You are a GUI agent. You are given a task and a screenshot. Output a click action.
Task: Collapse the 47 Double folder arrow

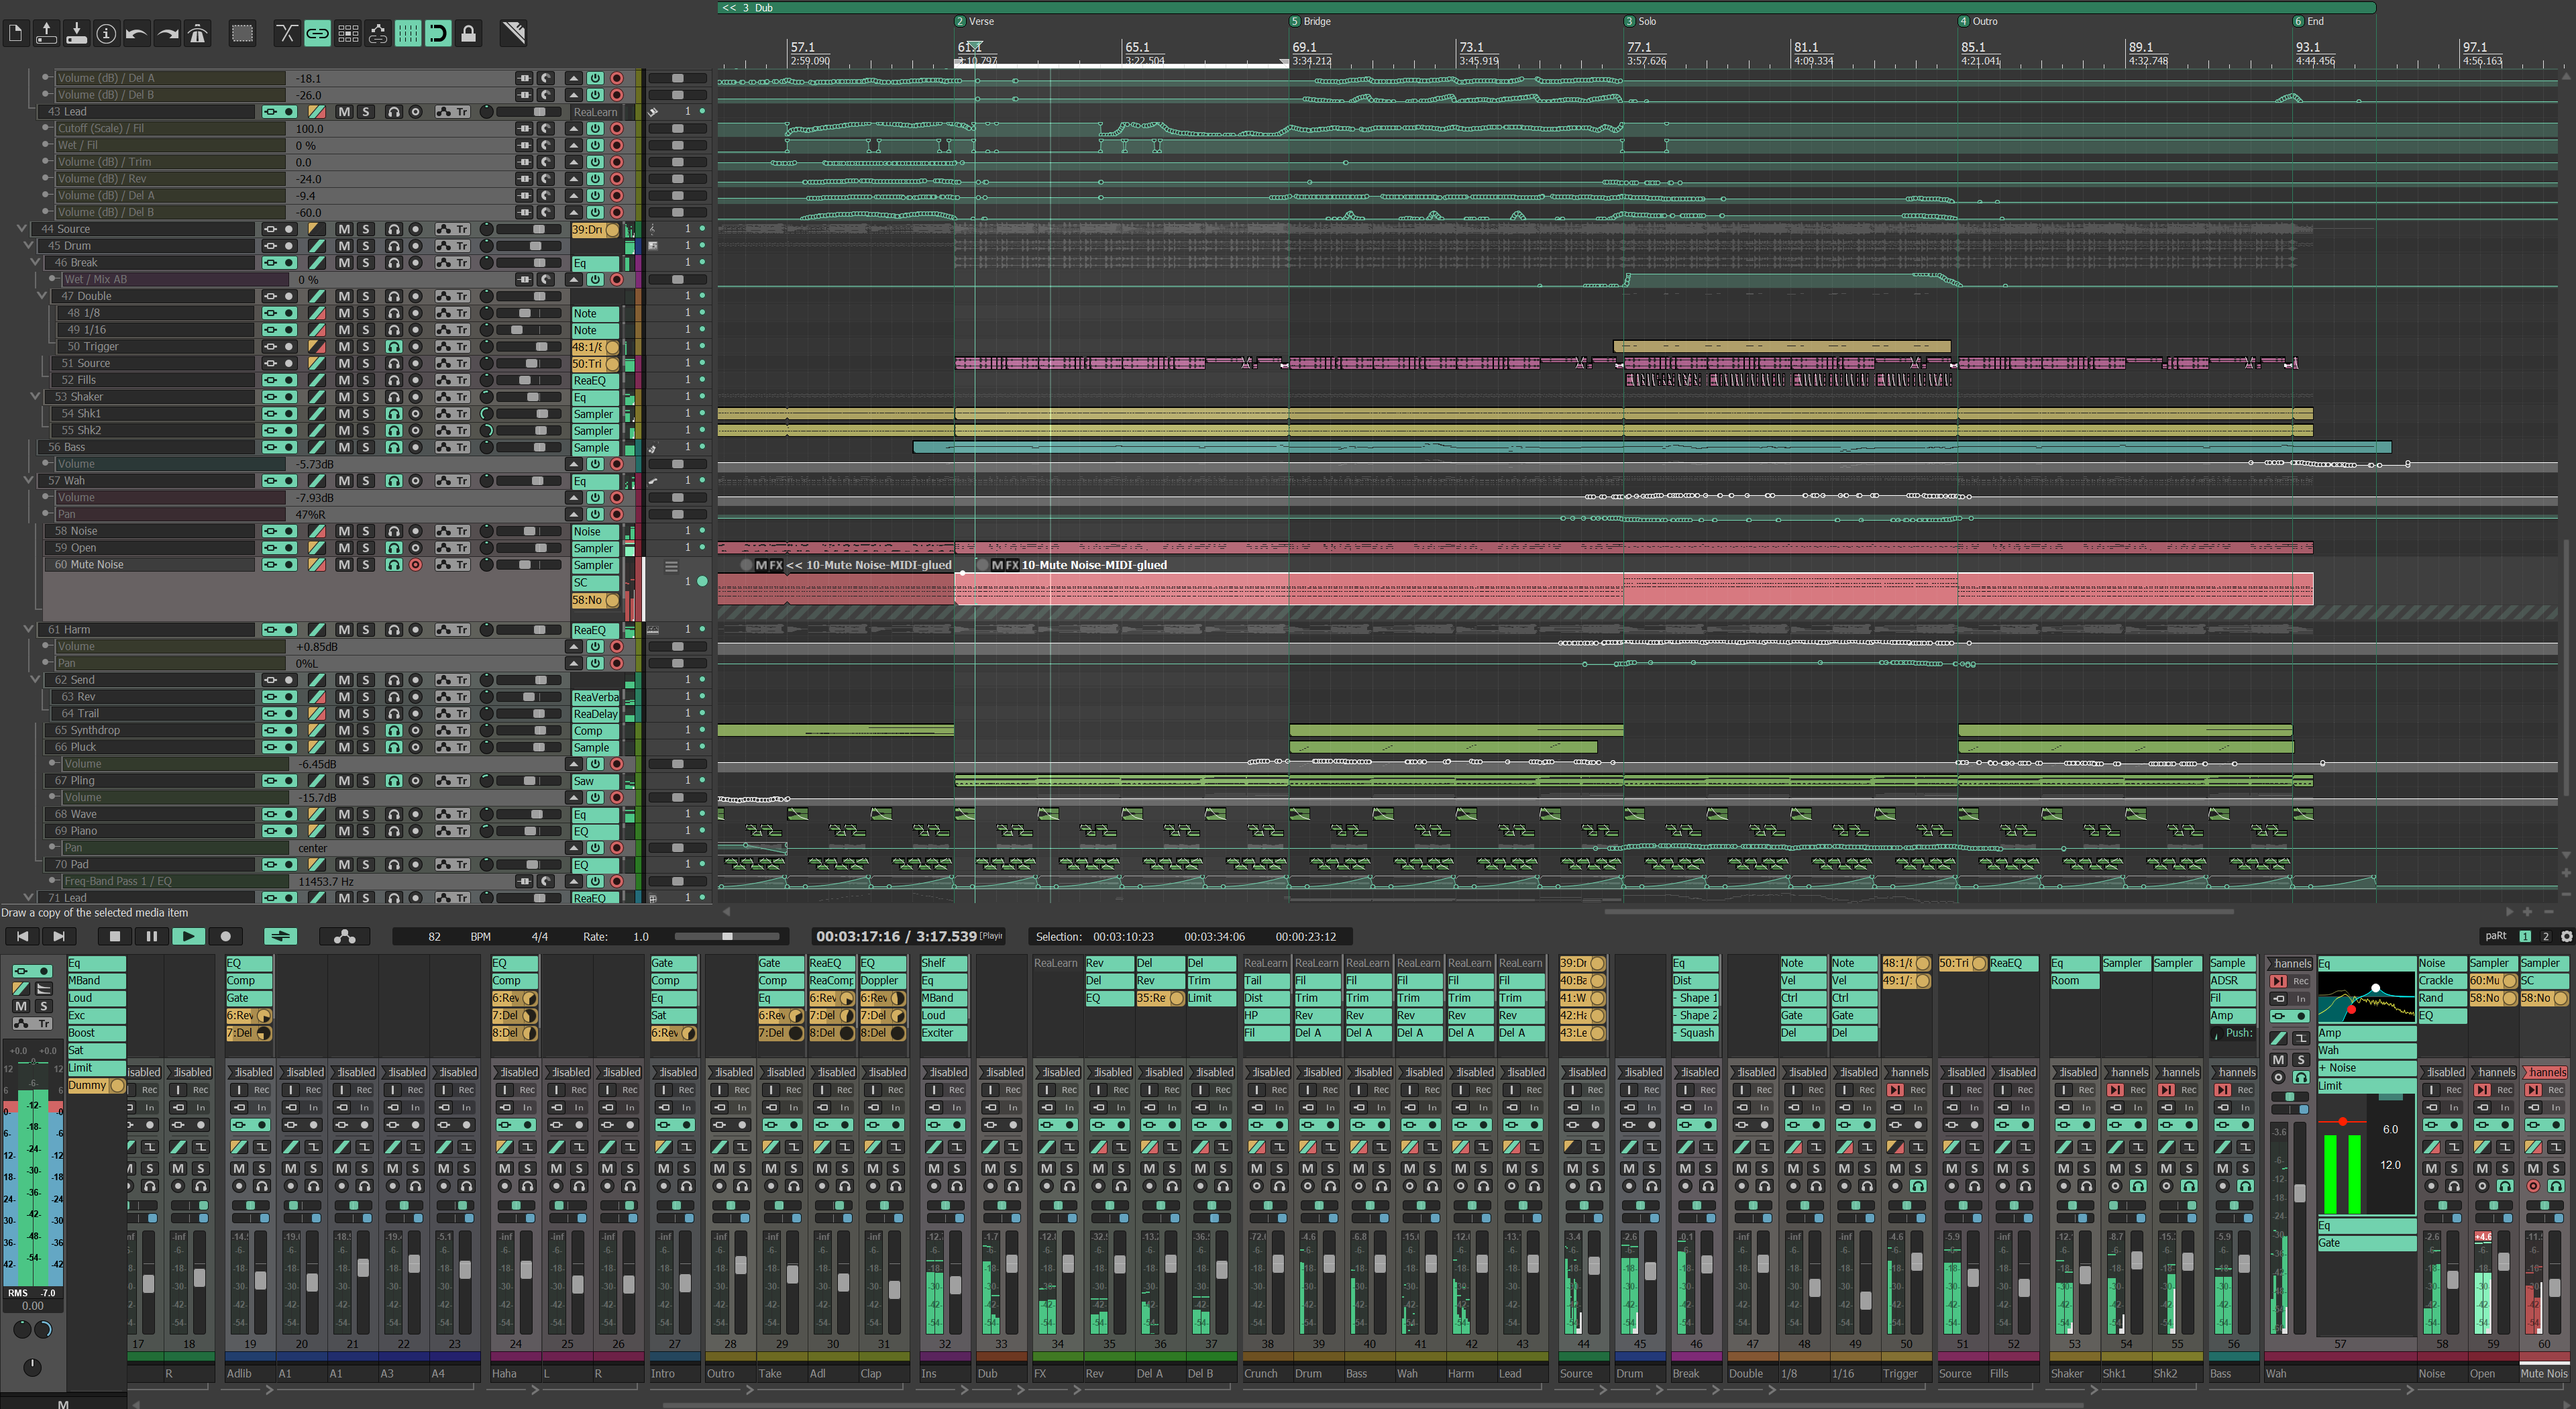coord(42,296)
